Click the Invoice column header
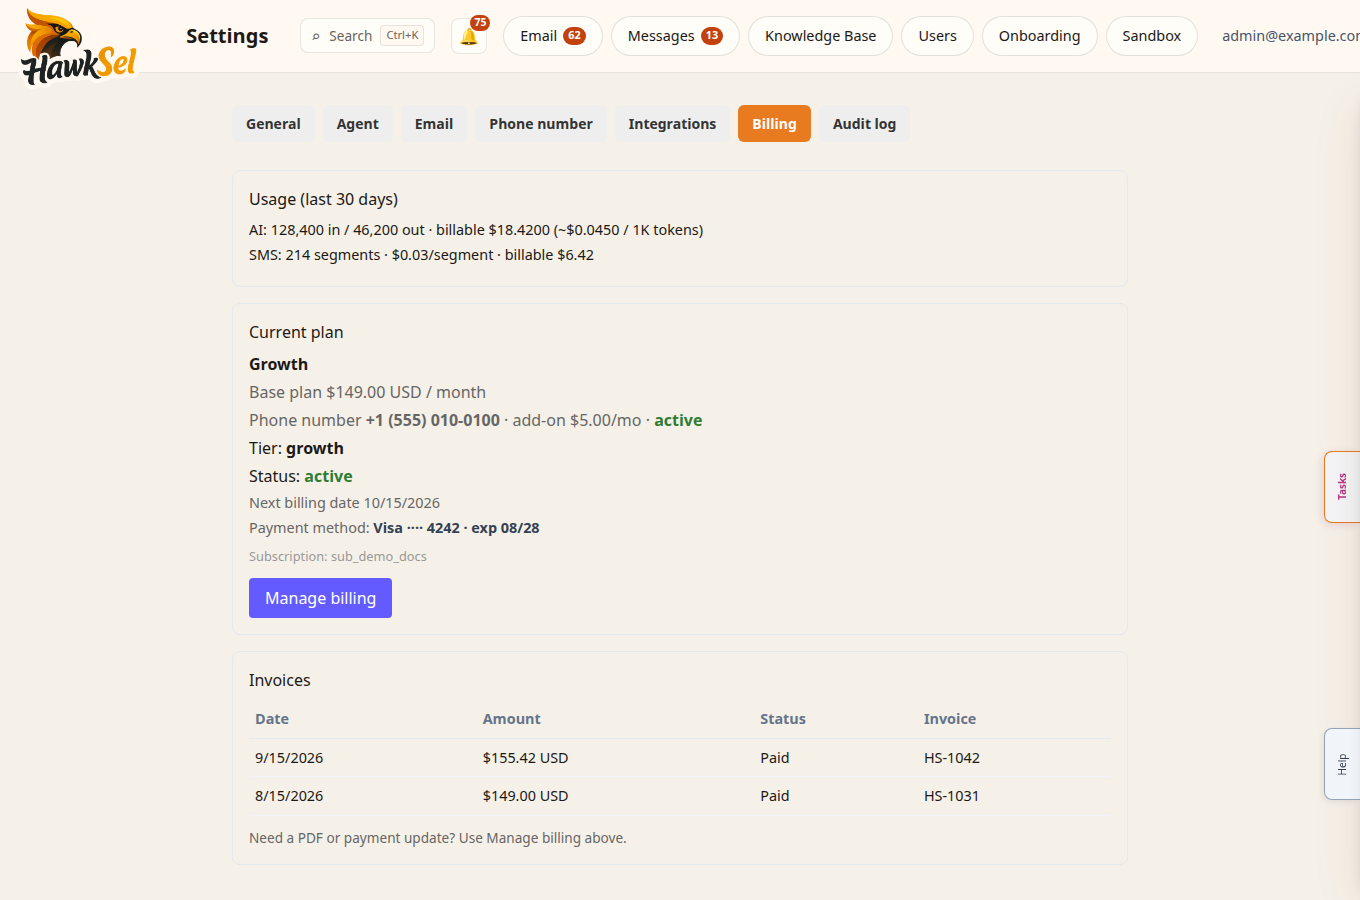The height and width of the screenshot is (900, 1360). (x=950, y=719)
